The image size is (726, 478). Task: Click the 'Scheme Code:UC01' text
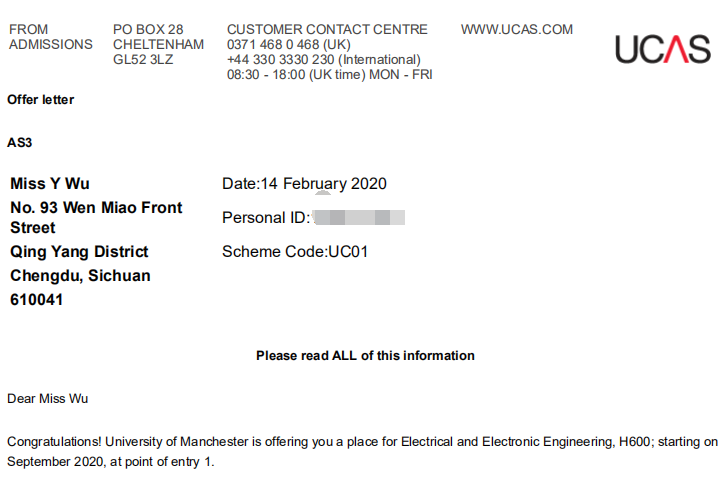click(295, 252)
